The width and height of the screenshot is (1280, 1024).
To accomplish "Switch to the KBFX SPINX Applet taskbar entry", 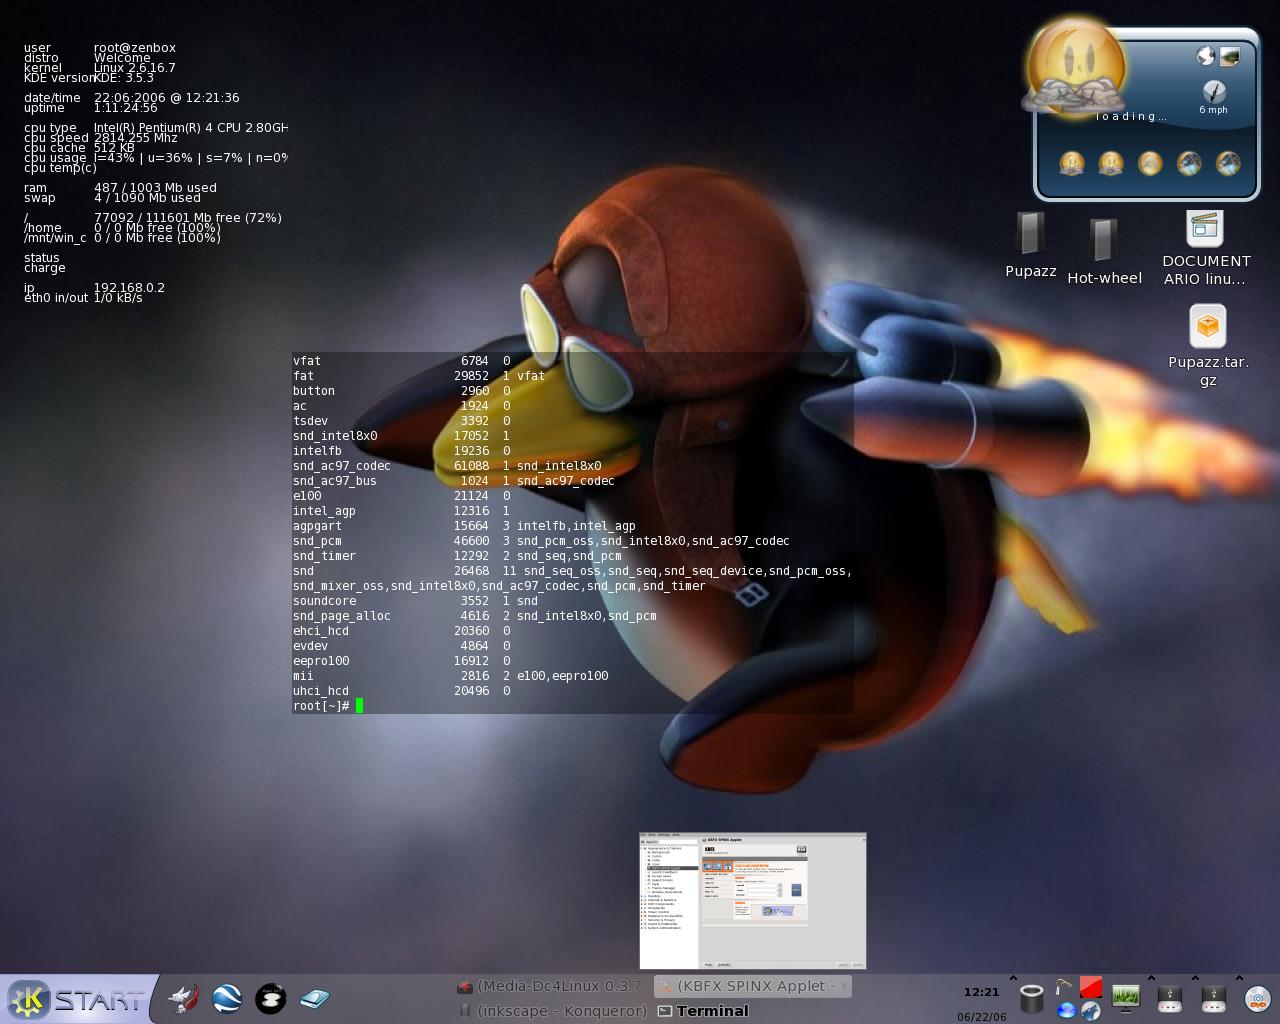I will pyautogui.click(x=752, y=986).
